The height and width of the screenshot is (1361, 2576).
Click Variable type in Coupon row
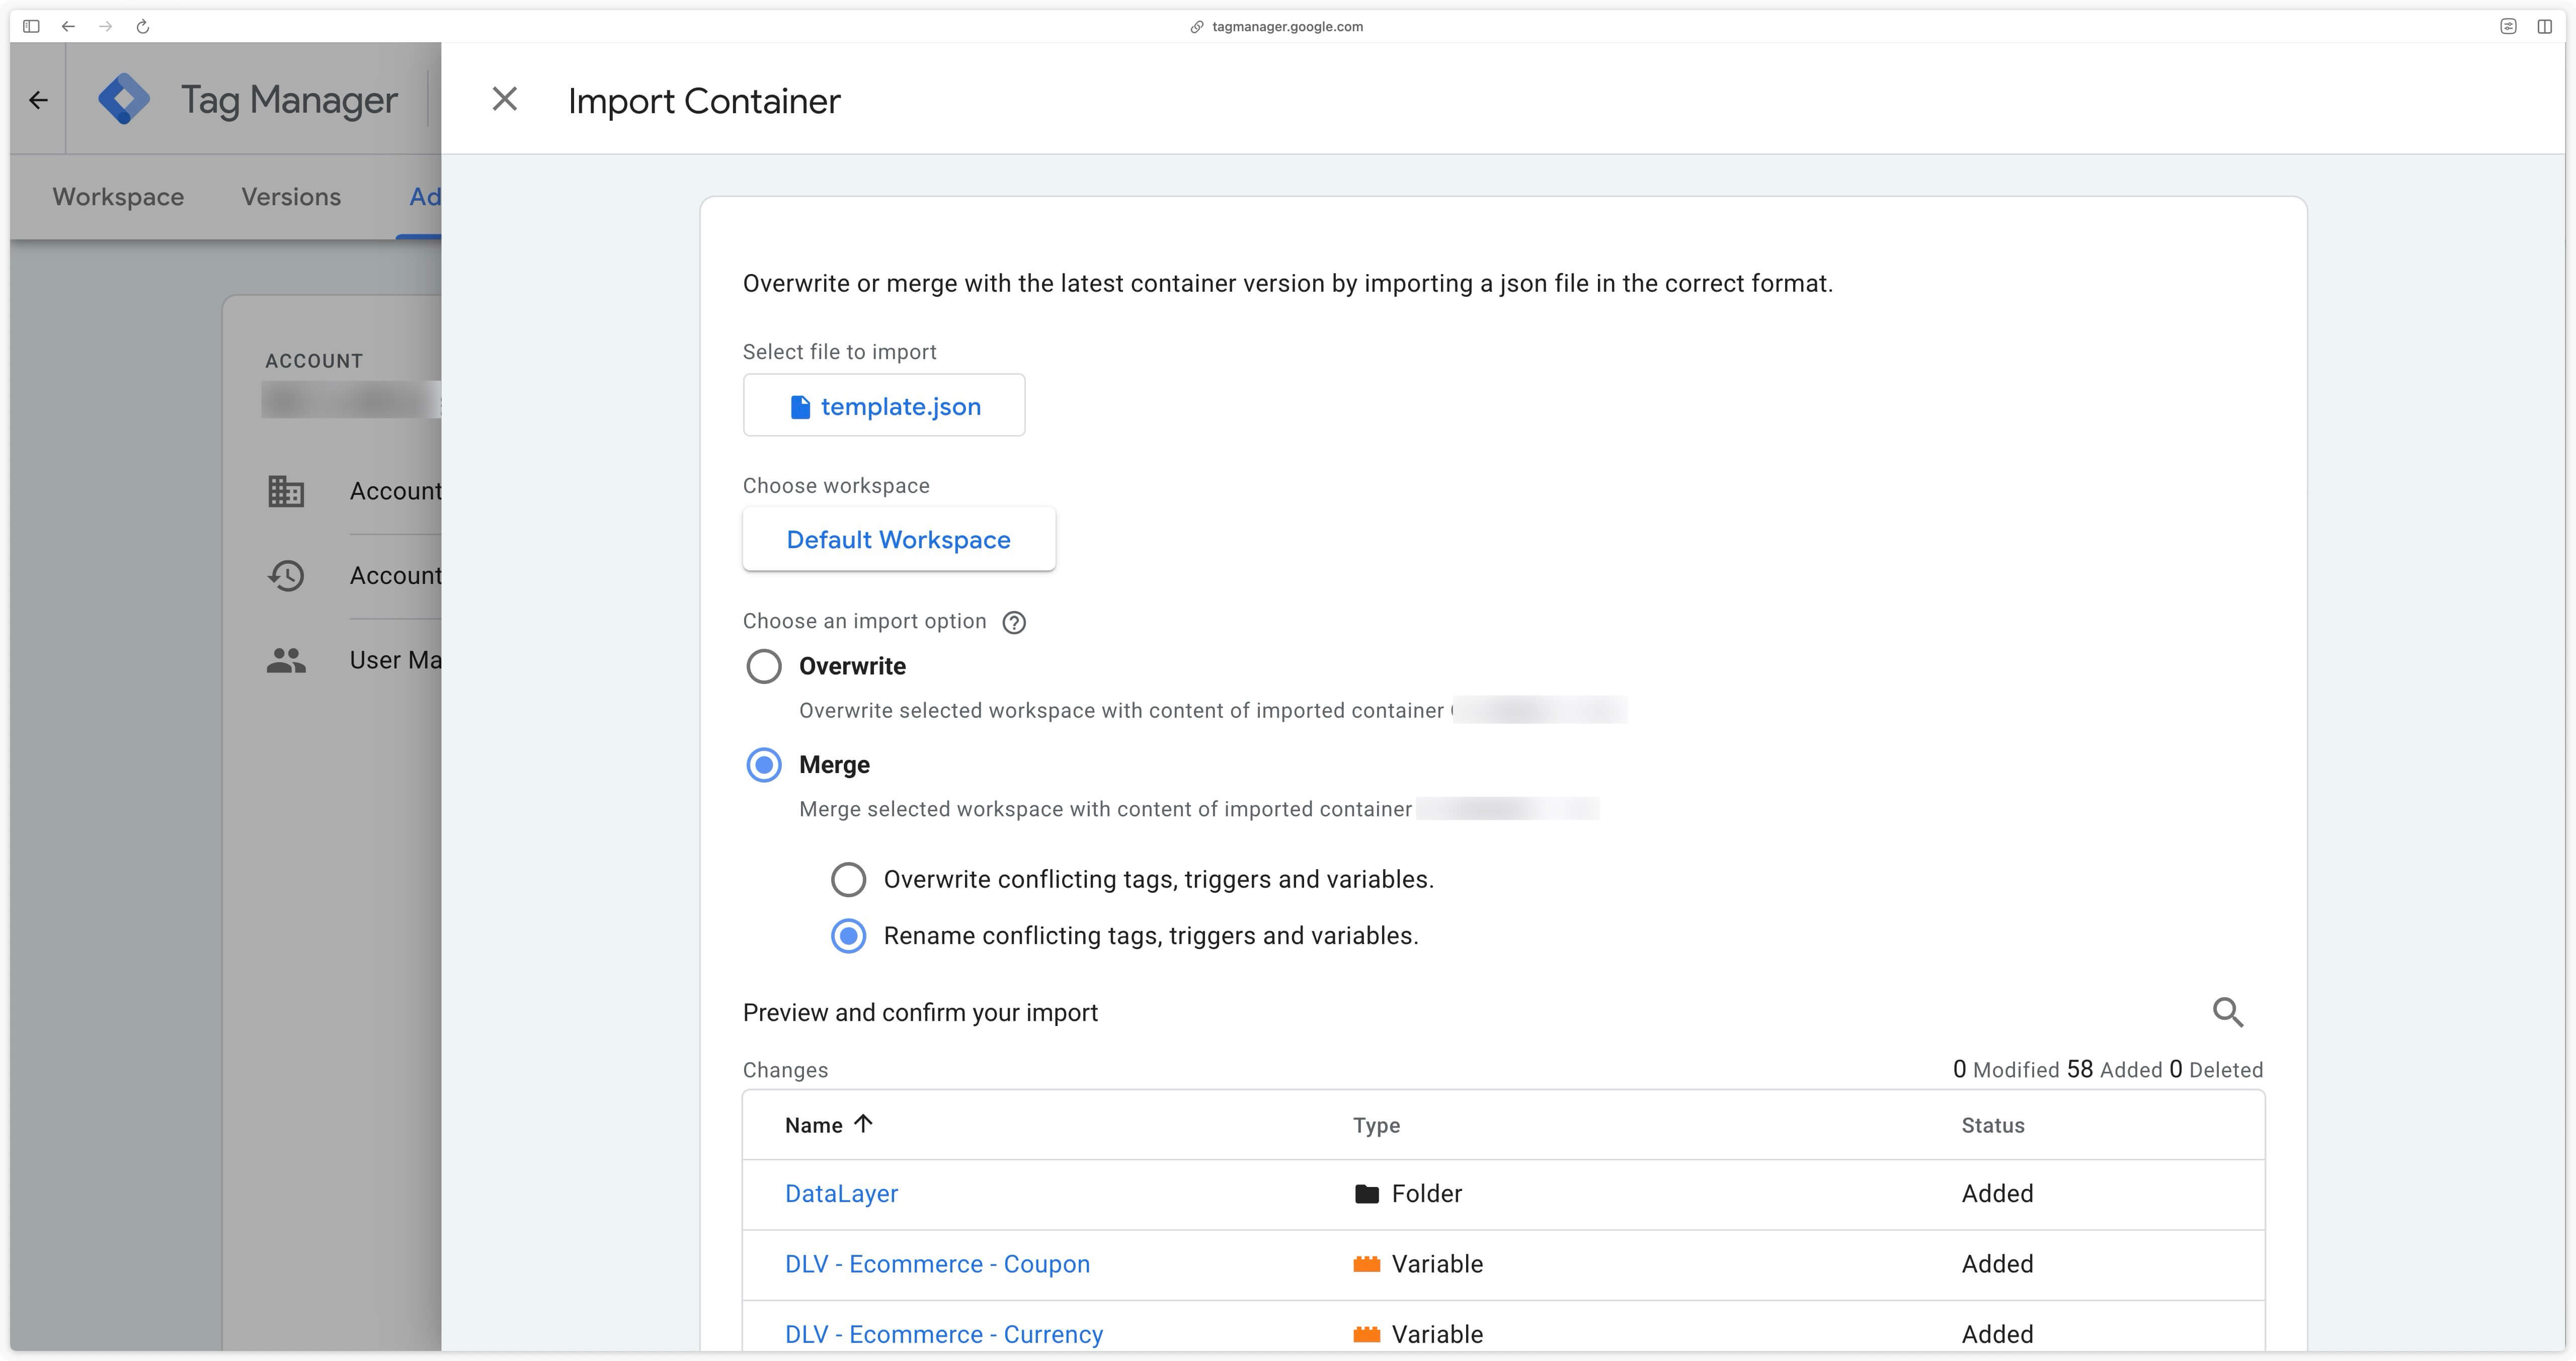point(1437,1264)
